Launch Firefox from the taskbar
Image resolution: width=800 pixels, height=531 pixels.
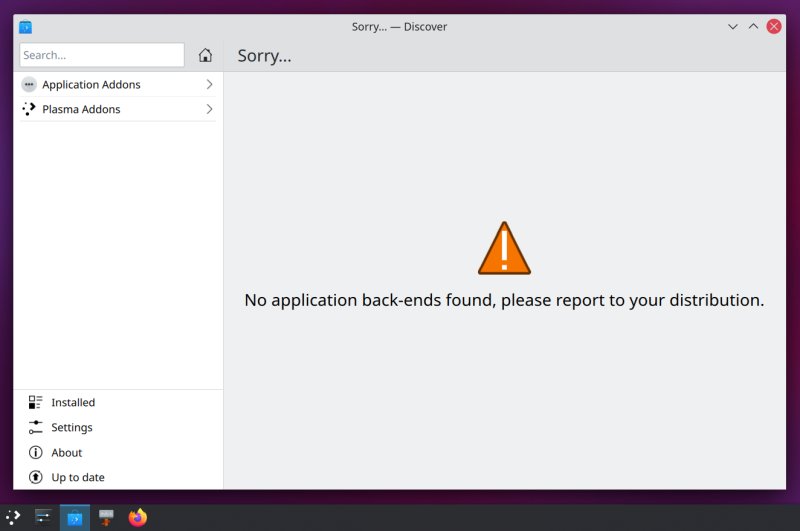coord(138,518)
